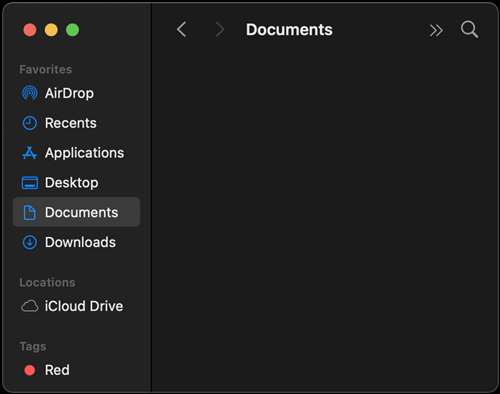
Task: Click the Applications sidebar icon
Action: (29, 153)
